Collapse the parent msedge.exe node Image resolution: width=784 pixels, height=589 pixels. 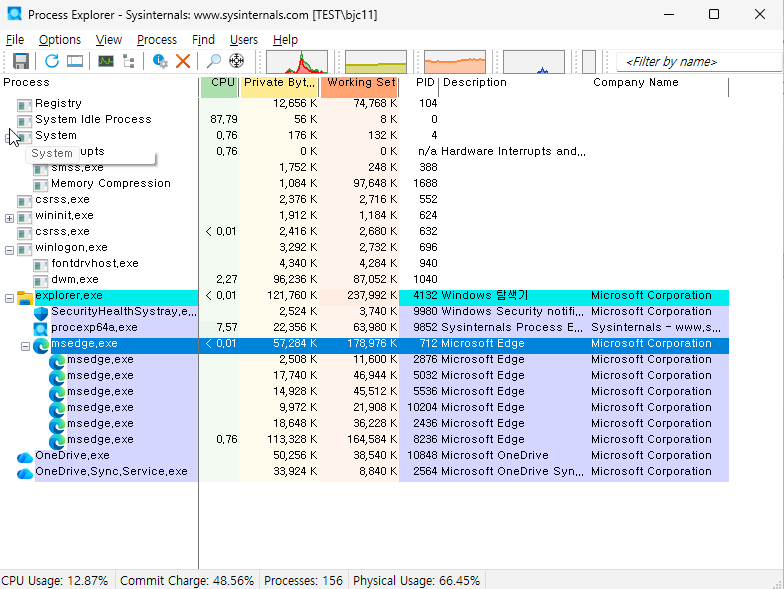tap(25, 344)
